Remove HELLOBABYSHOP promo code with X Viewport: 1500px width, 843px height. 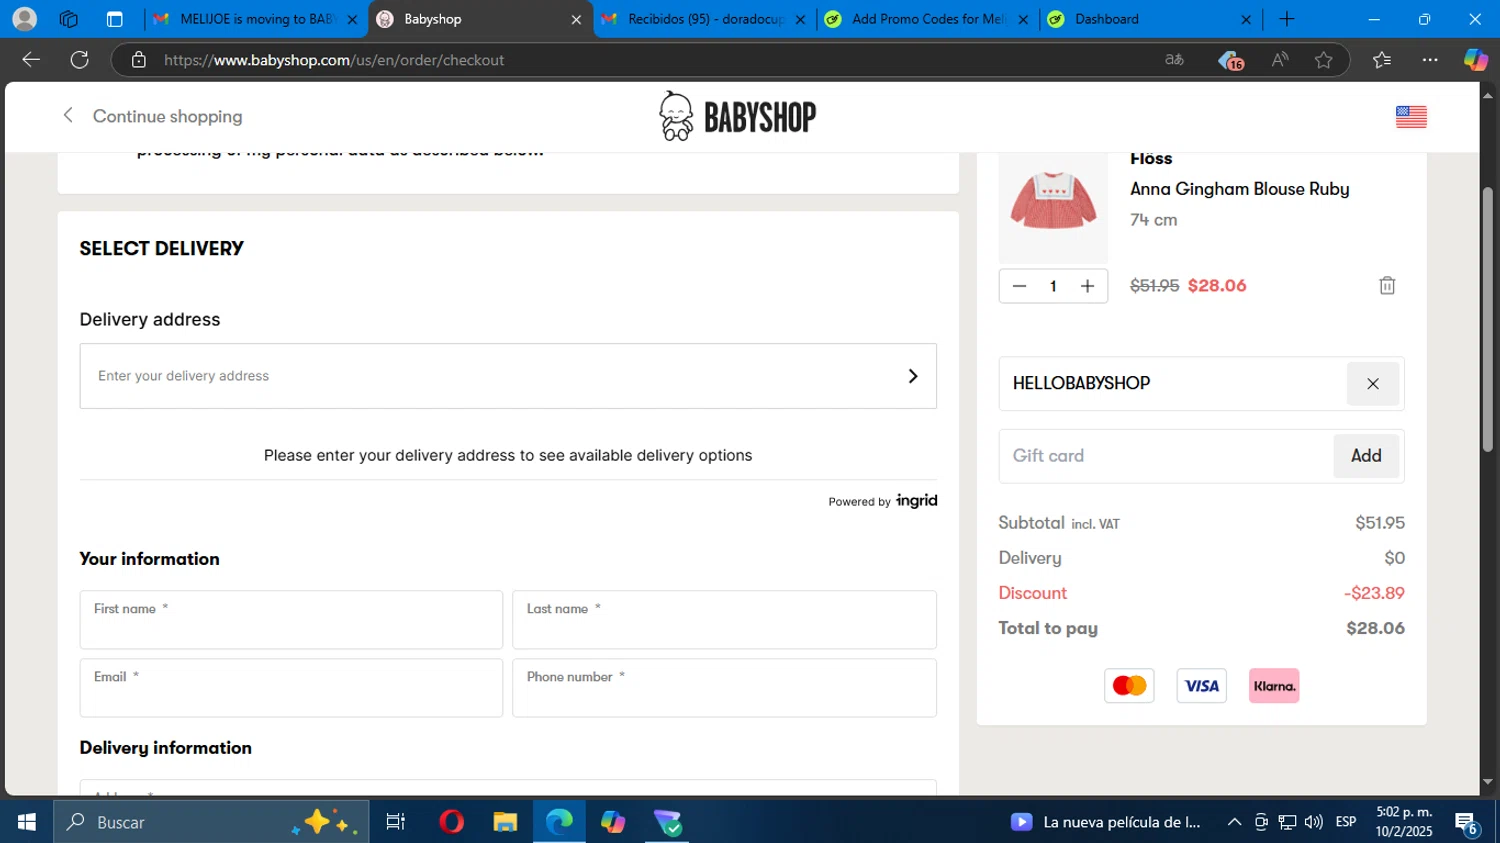coord(1373,384)
